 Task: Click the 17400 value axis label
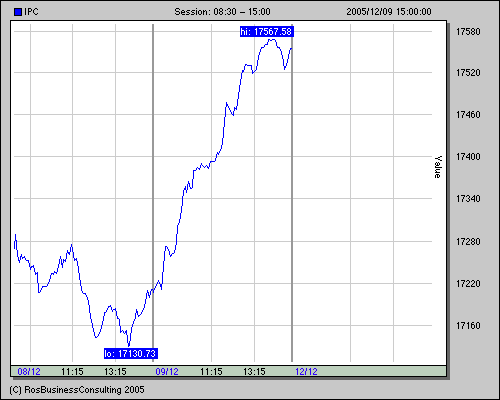coord(468,156)
